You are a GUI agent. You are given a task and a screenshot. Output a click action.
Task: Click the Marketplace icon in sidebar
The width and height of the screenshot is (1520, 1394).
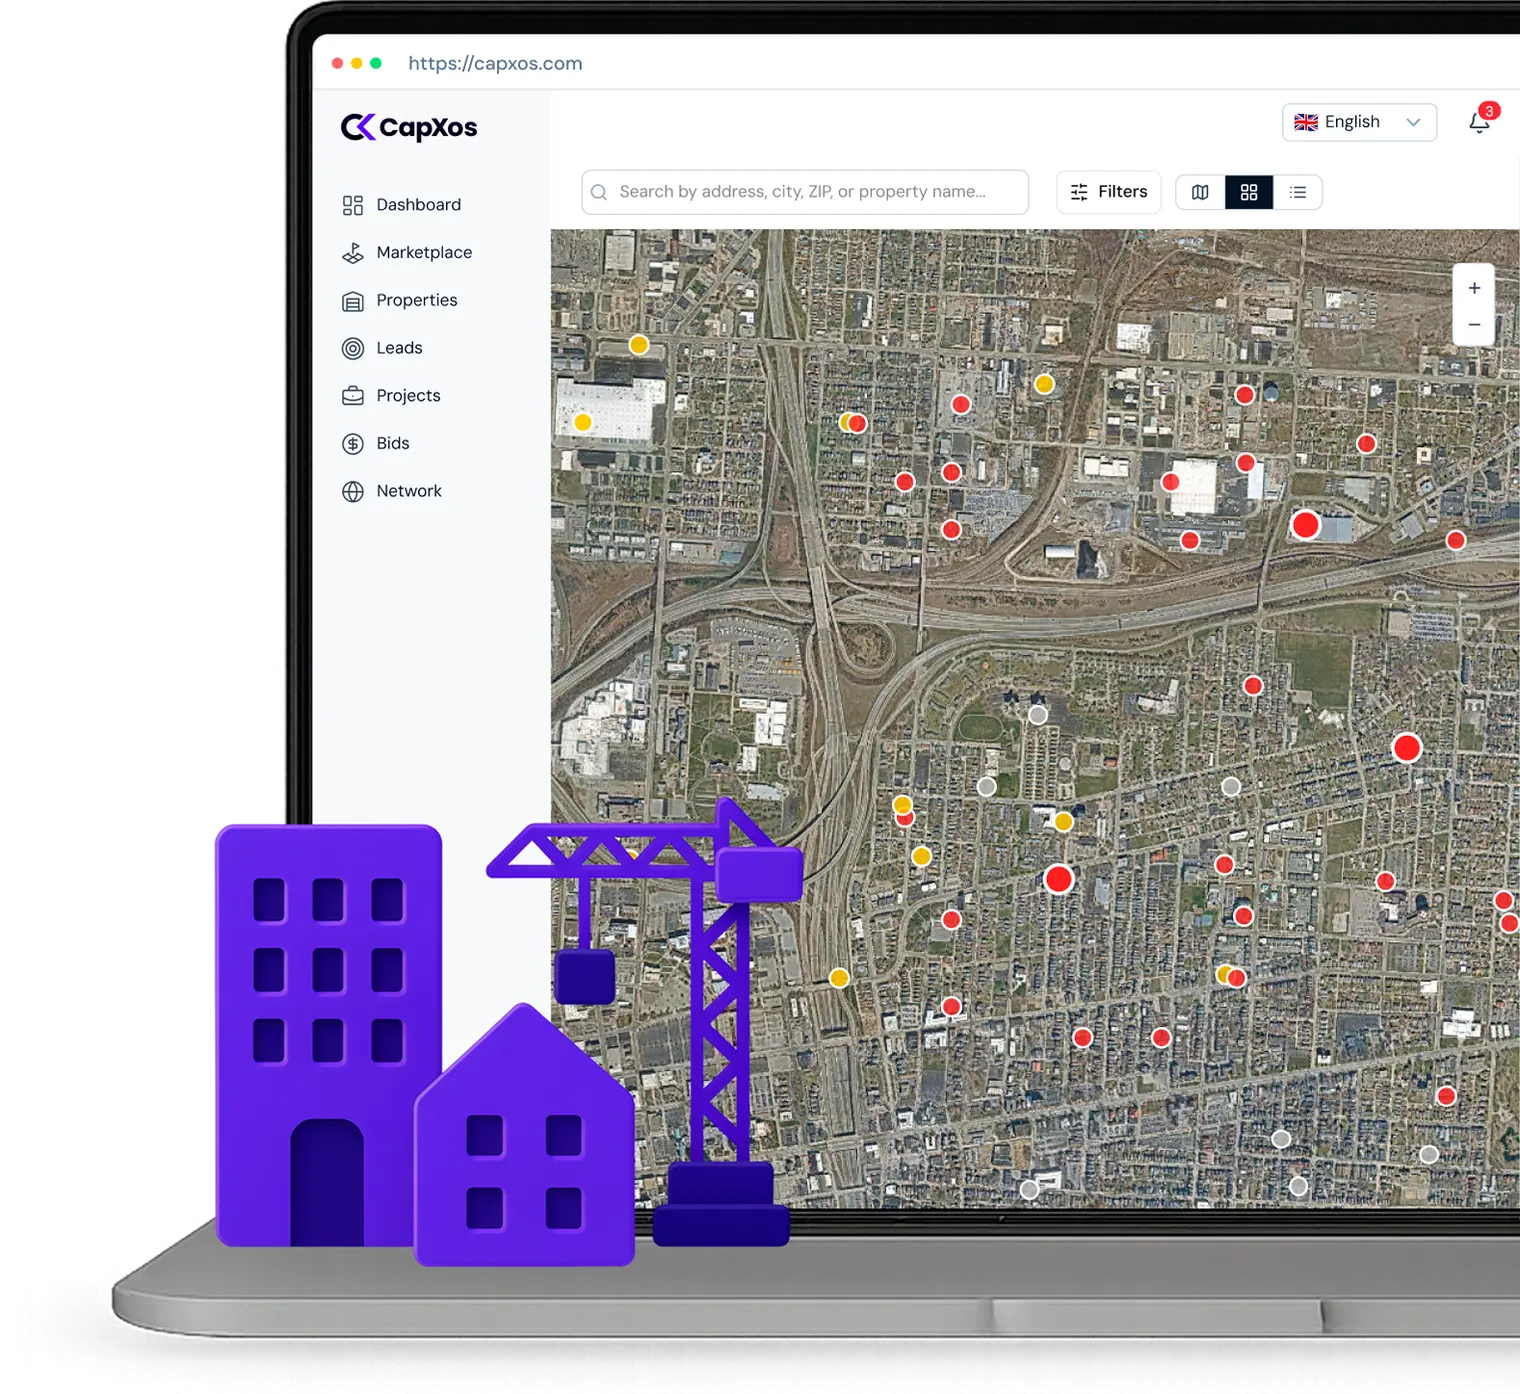(x=353, y=253)
